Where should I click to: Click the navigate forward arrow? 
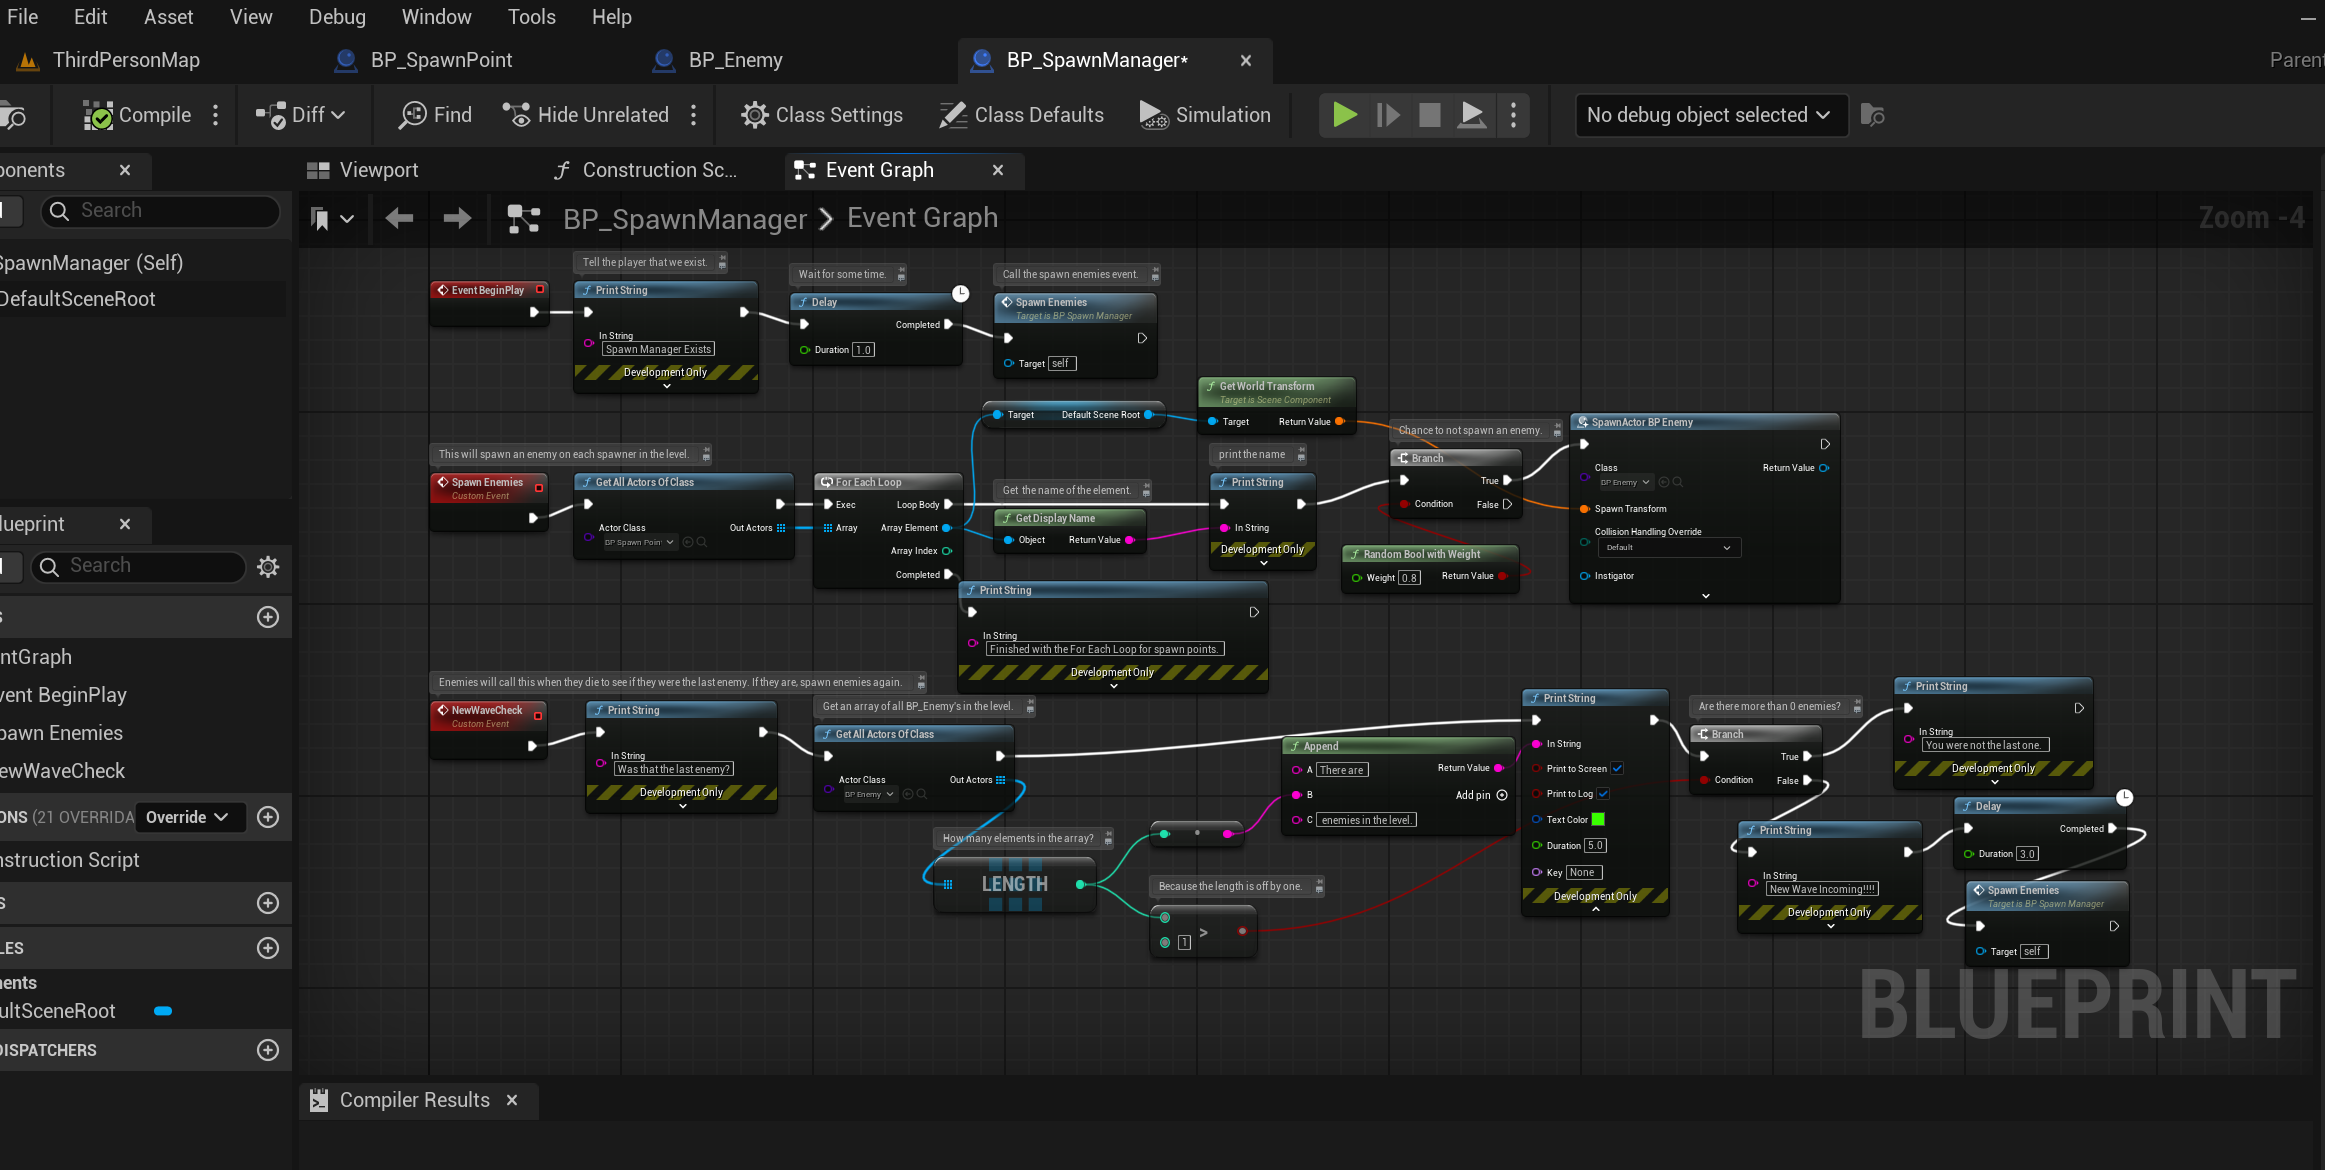[457, 218]
